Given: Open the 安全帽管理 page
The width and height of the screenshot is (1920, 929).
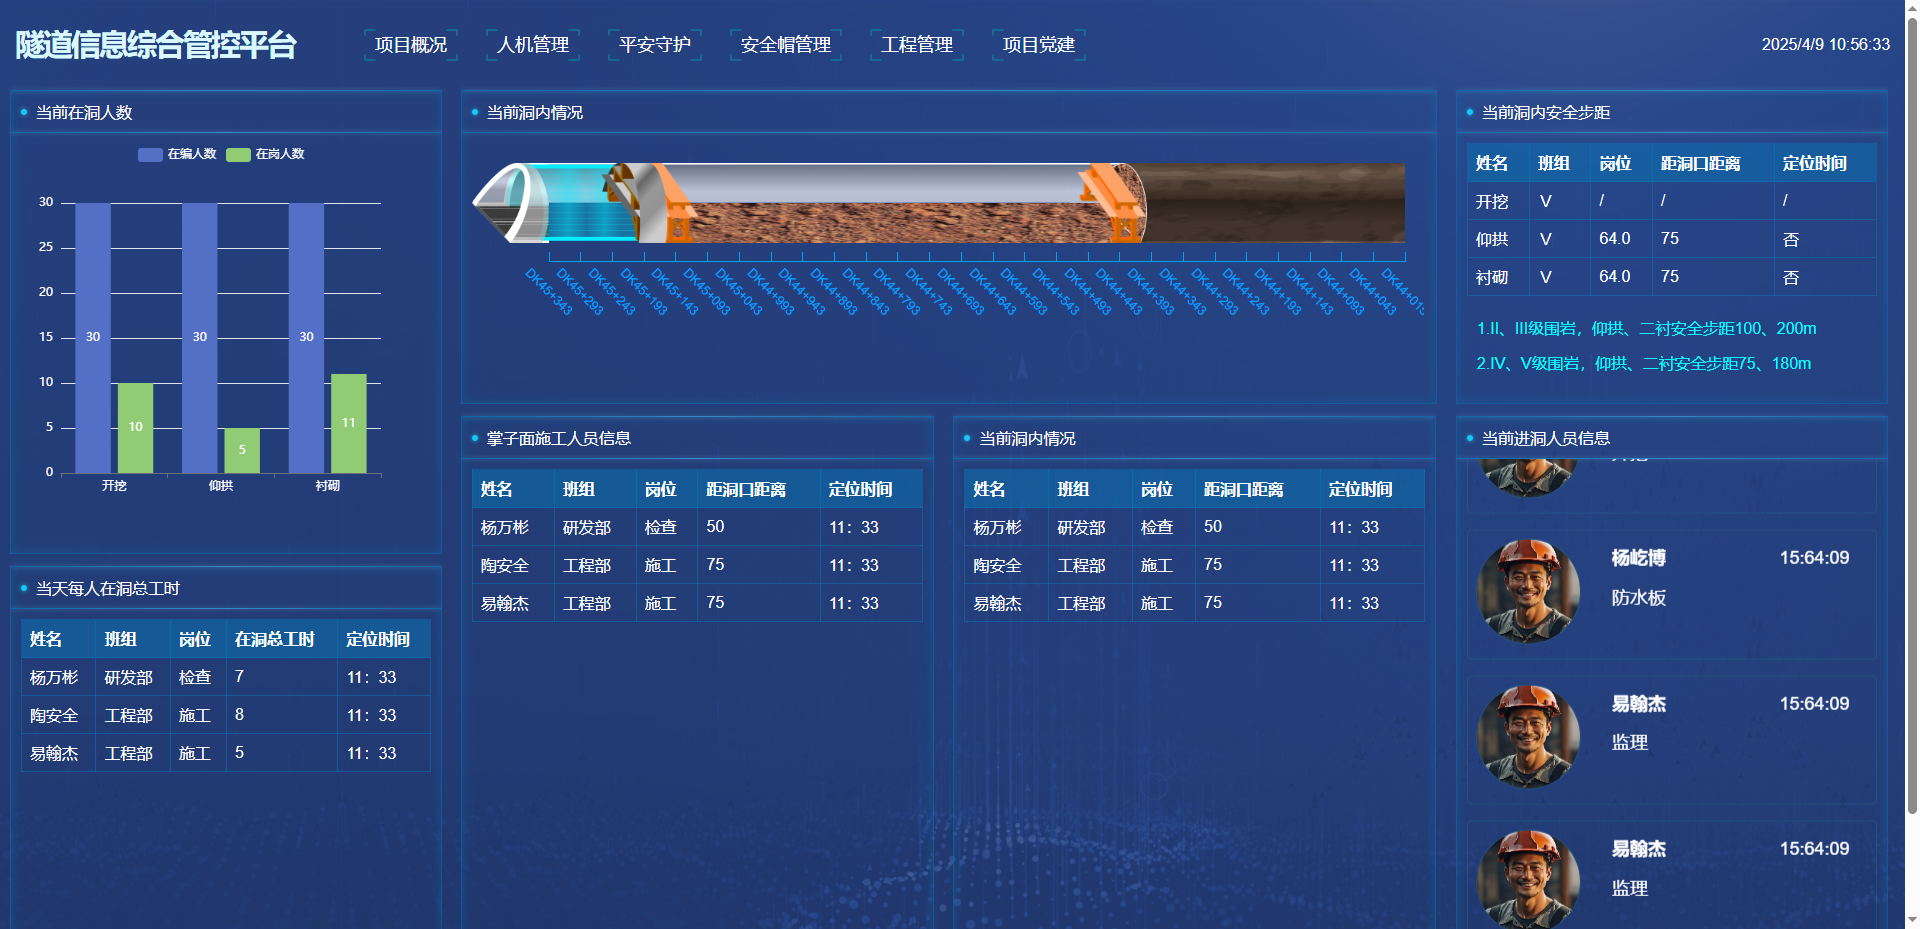Looking at the screenshot, I should 785,45.
